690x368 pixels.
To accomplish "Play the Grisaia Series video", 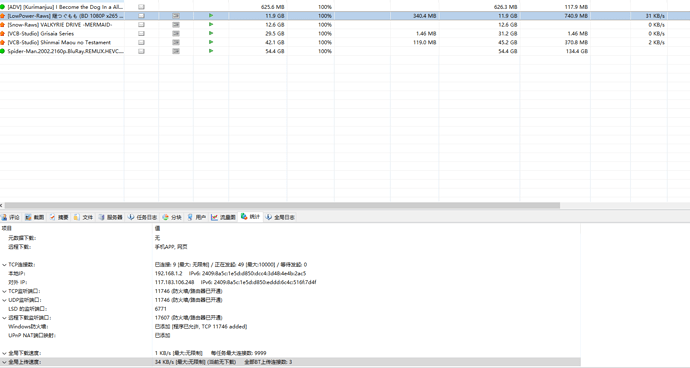I will 211,33.
